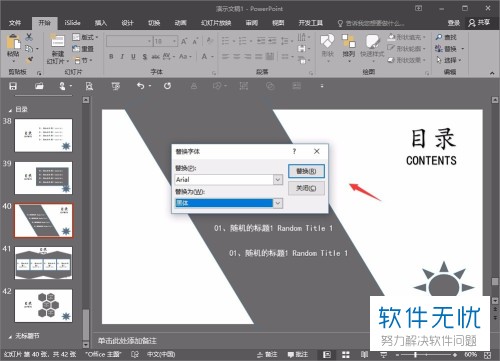Open the Section (节) dropdown
This screenshot has width=500, height=361.
pyautogui.click(x=83, y=60)
